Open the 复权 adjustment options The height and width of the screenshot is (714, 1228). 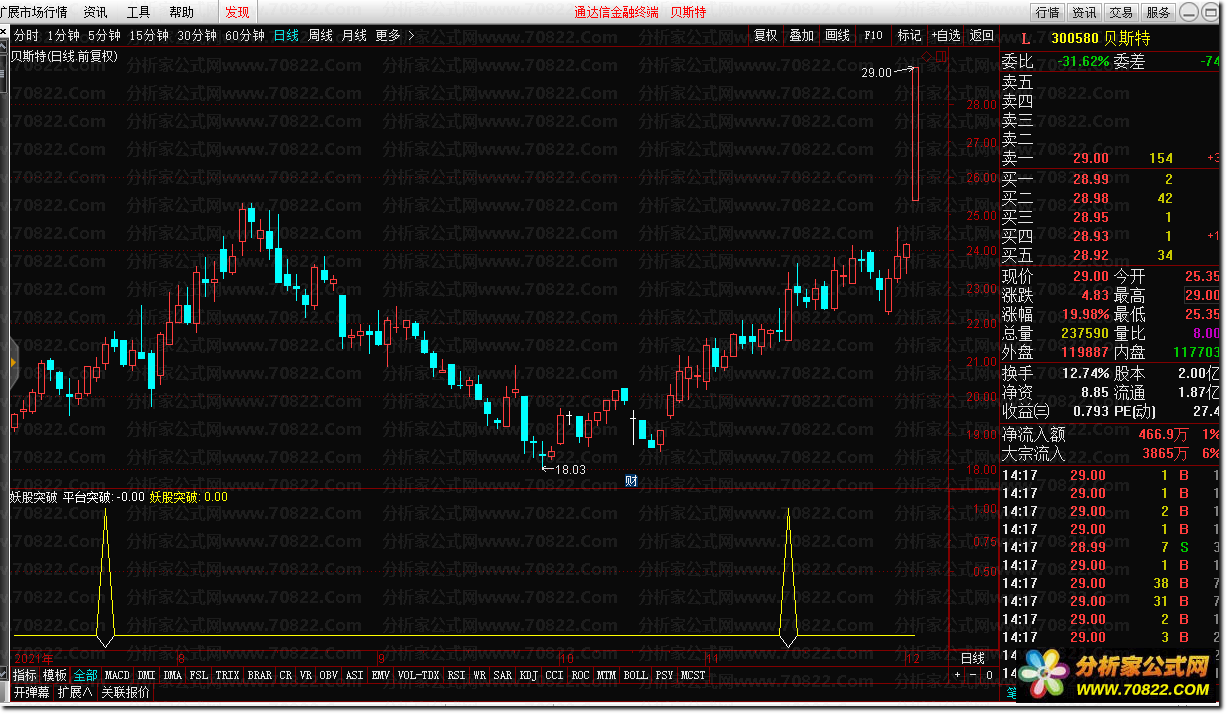(766, 35)
